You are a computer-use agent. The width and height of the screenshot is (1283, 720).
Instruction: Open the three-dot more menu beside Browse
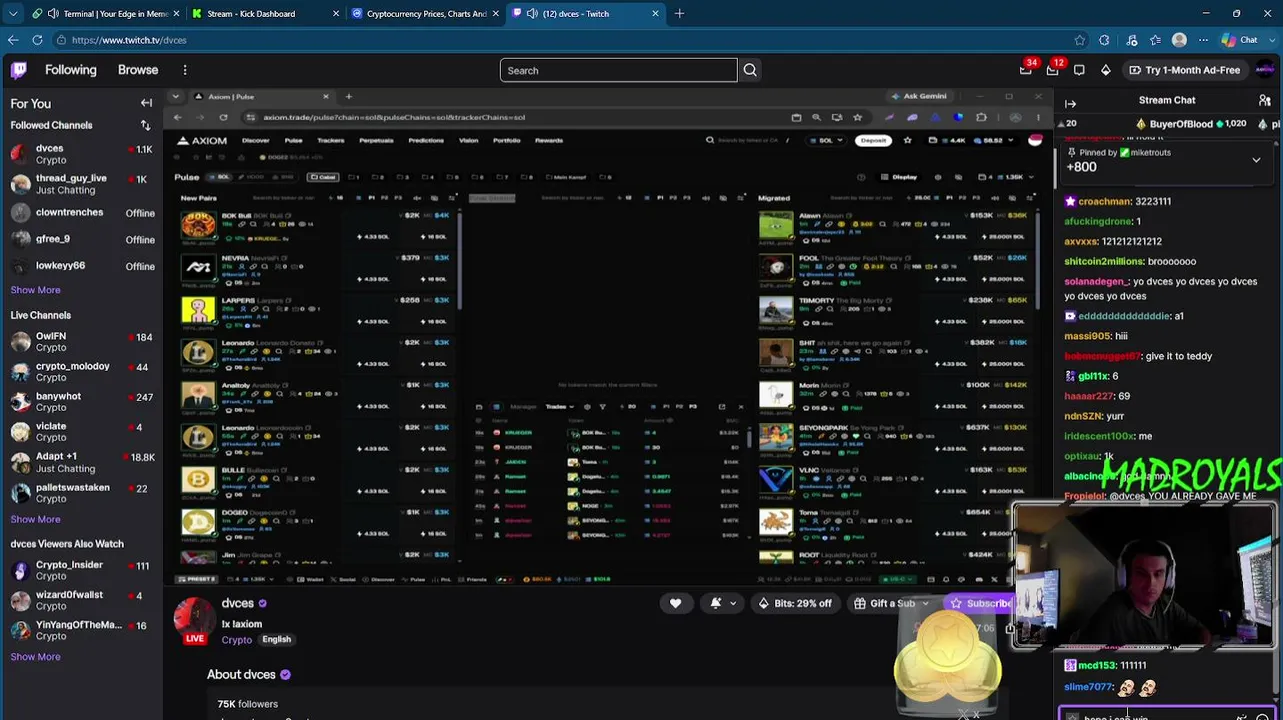185,70
